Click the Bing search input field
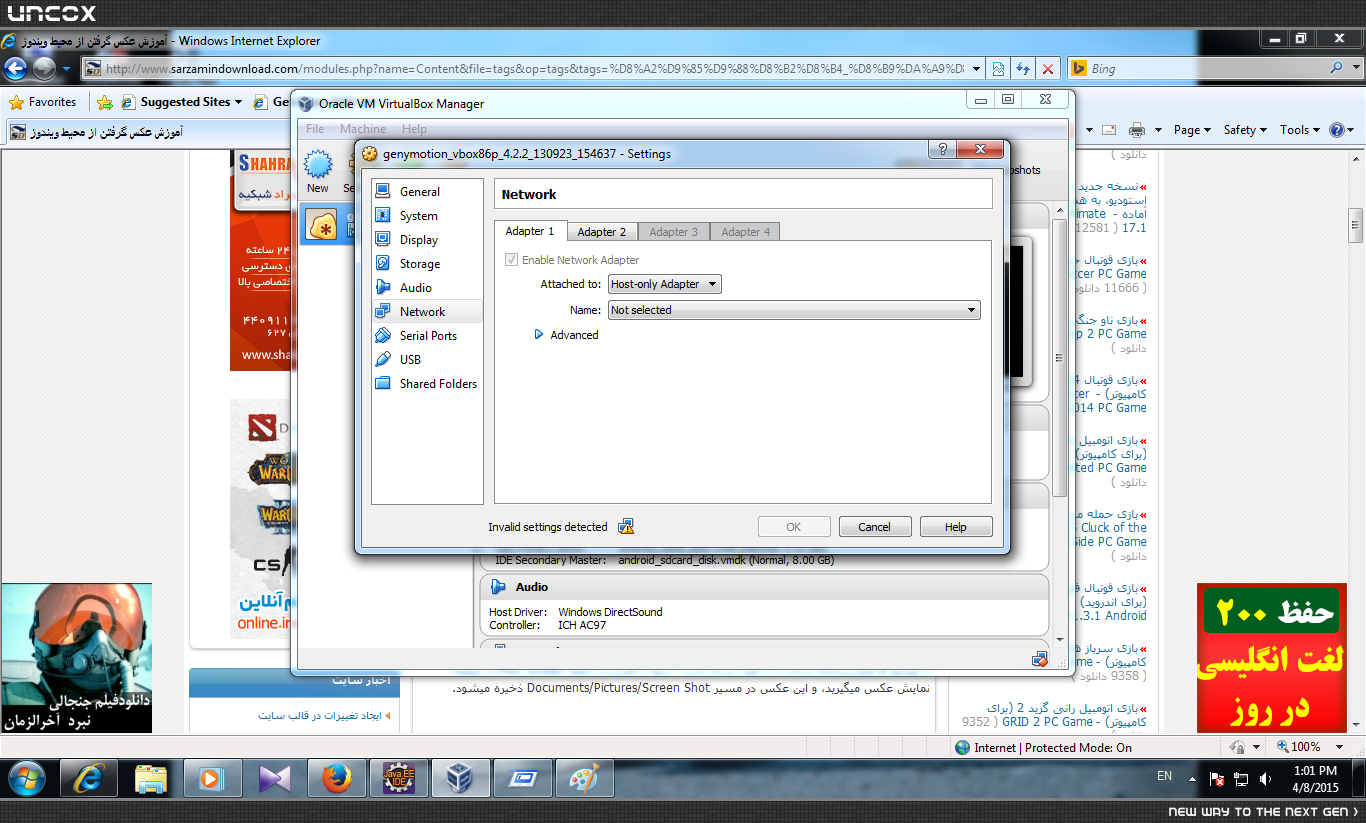1366x823 pixels. point(1207,68)
